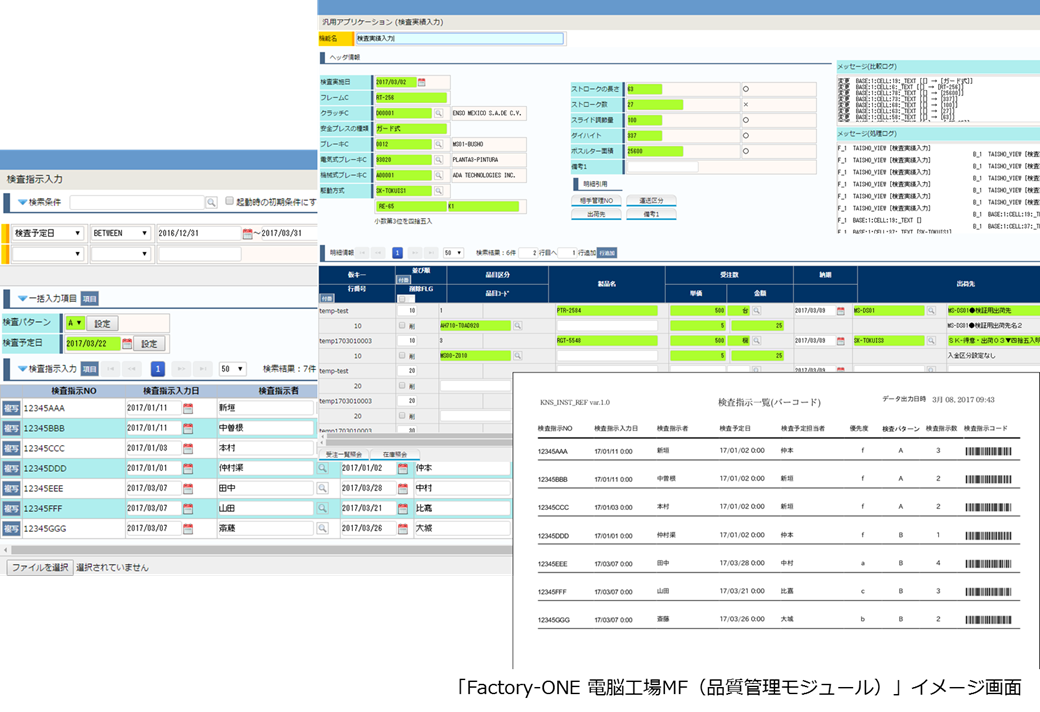Click 設定 button for 検査予定日
The width and height of the screenshot is (1040, 712).
tap(149, 344)
